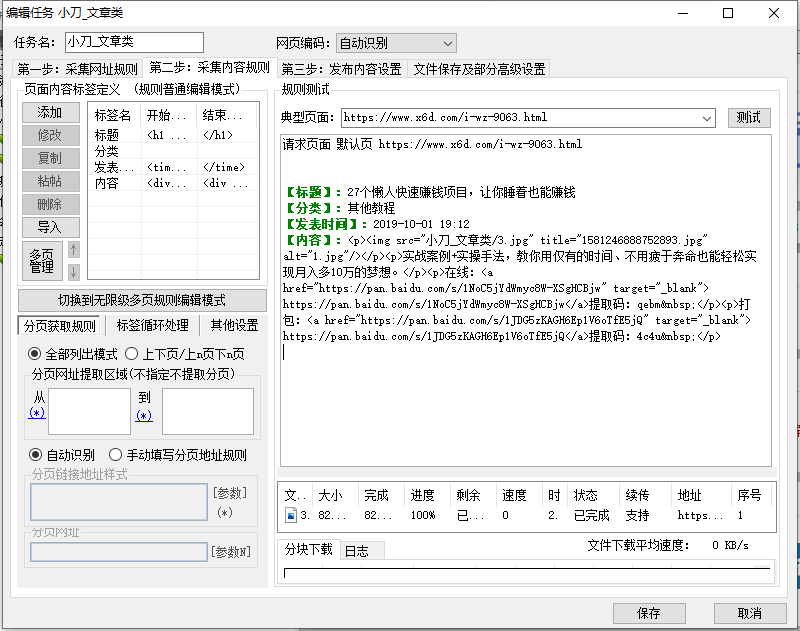Open 文件保存及部分高级设置 tab

pyautogui.click(x=479, y=69)
